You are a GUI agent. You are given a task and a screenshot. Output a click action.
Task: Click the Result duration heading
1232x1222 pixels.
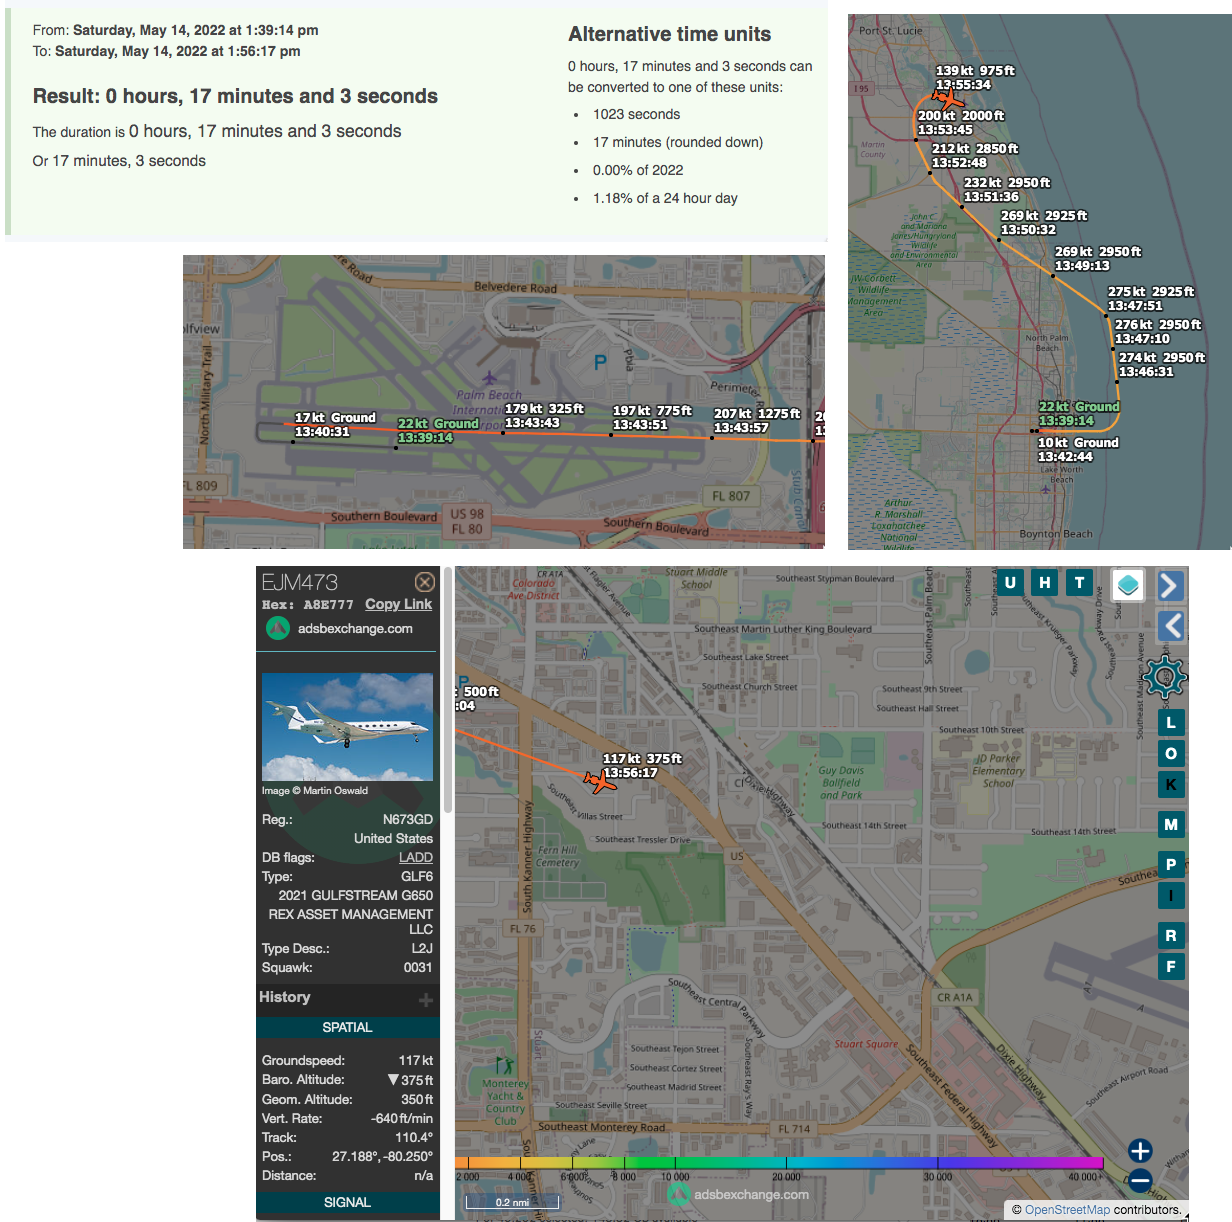[235, 96]
